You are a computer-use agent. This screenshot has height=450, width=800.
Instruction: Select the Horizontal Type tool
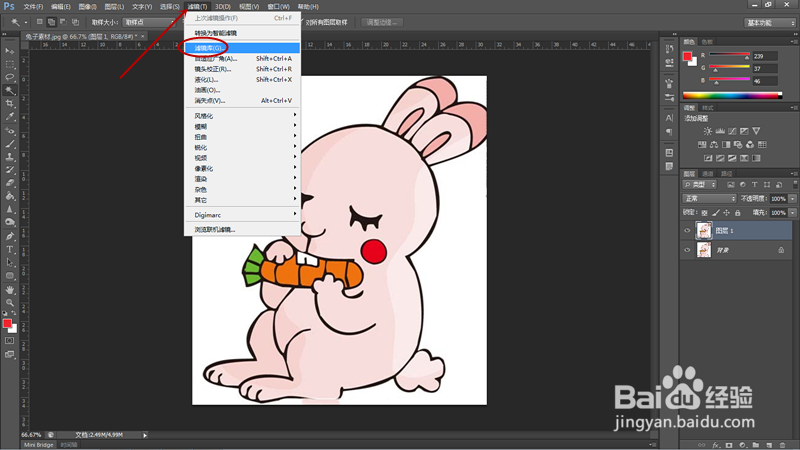[x=10, y=249]
